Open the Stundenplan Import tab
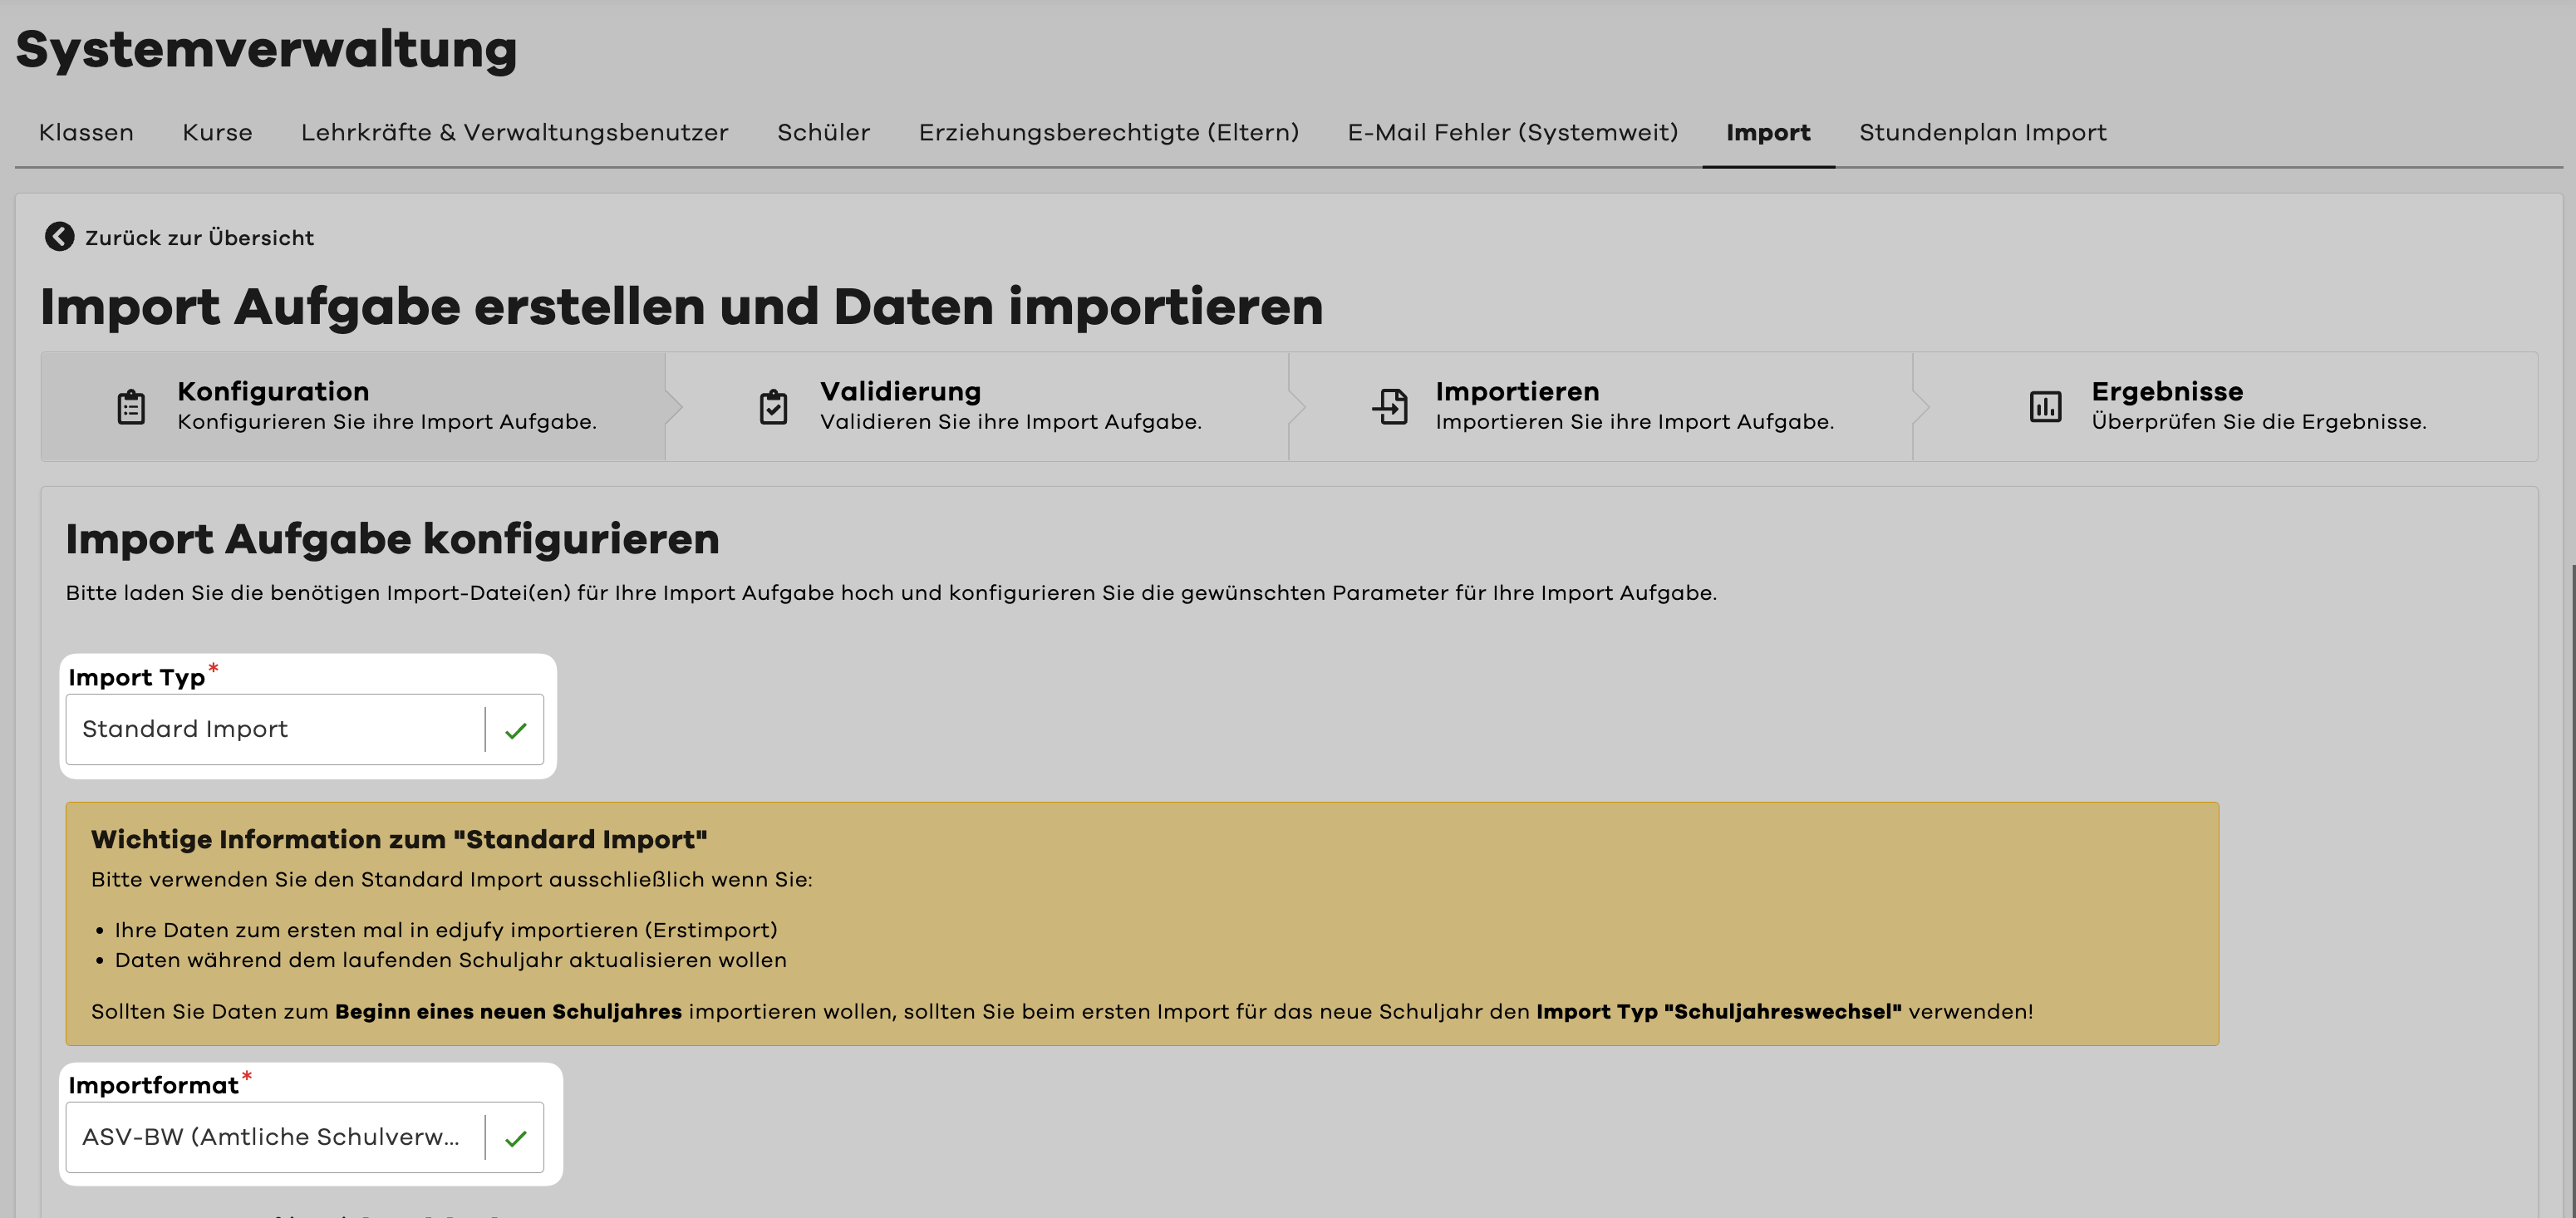The image size is (2576, 1218). pos(1983,133)
